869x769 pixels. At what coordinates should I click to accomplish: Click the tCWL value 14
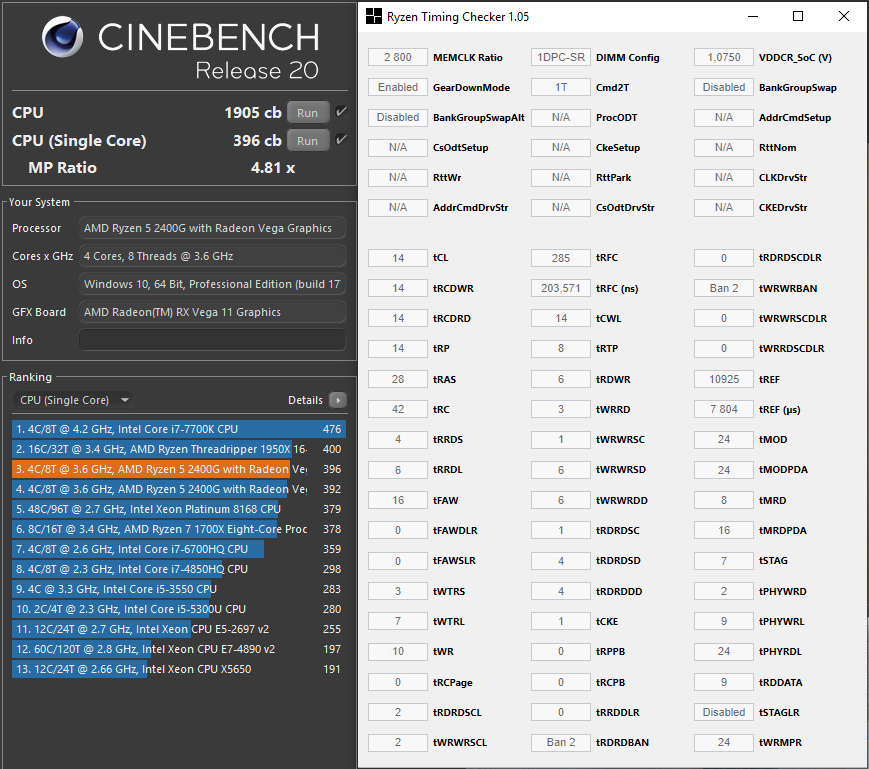coord(561,318)
